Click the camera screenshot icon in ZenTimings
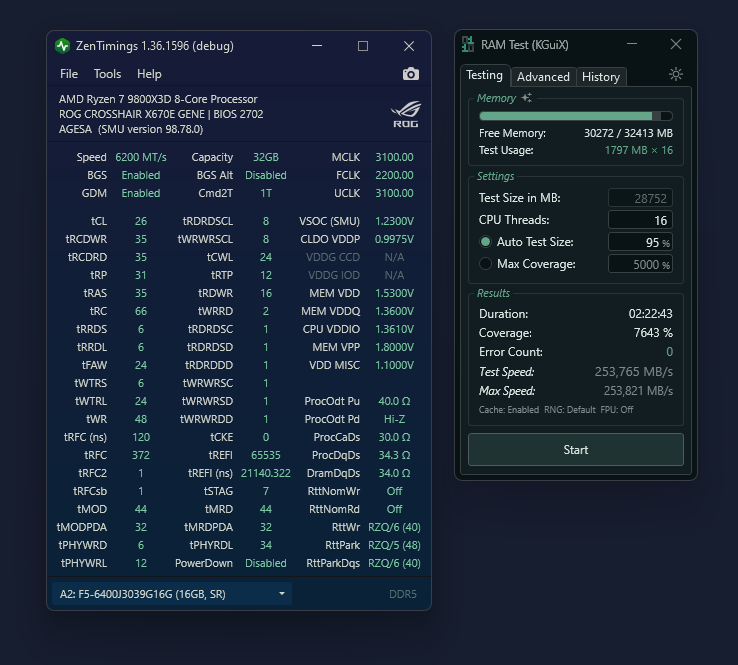Screen dimensions: 738x665 pyautogui.click(x=410, y=74)
